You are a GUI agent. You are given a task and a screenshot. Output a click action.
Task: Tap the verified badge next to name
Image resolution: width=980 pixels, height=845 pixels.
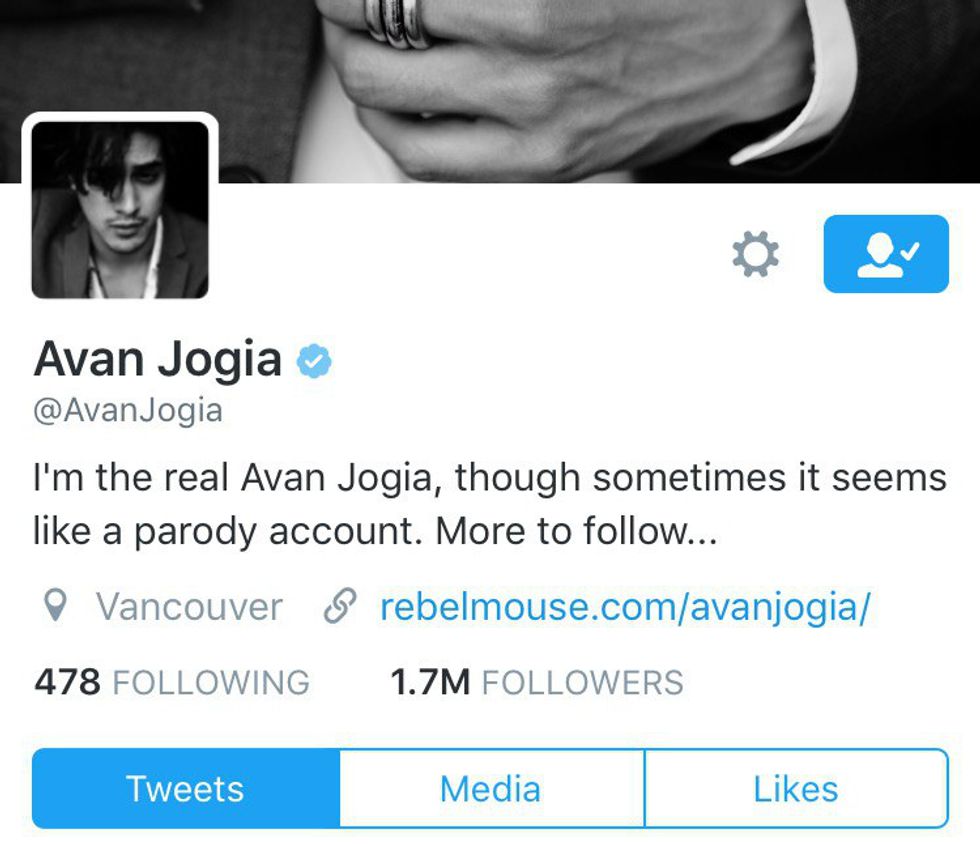(314, 361)
